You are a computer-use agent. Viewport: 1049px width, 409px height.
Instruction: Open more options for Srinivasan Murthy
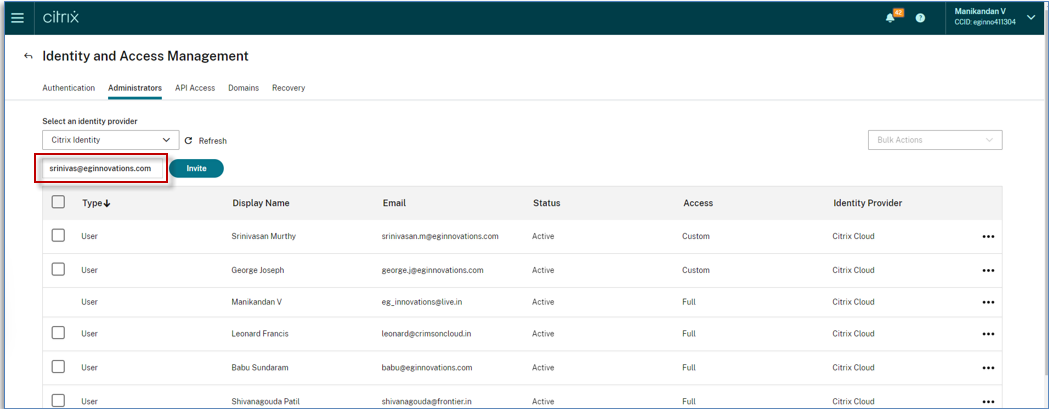point(988,237)
